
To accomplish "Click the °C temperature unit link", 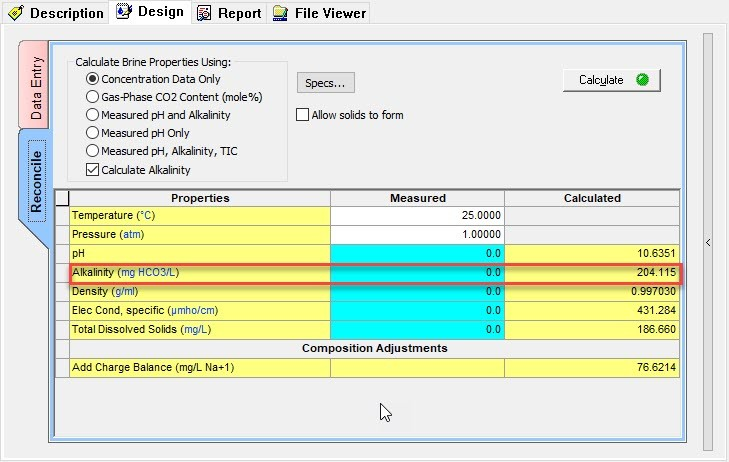I will [146, 216].
